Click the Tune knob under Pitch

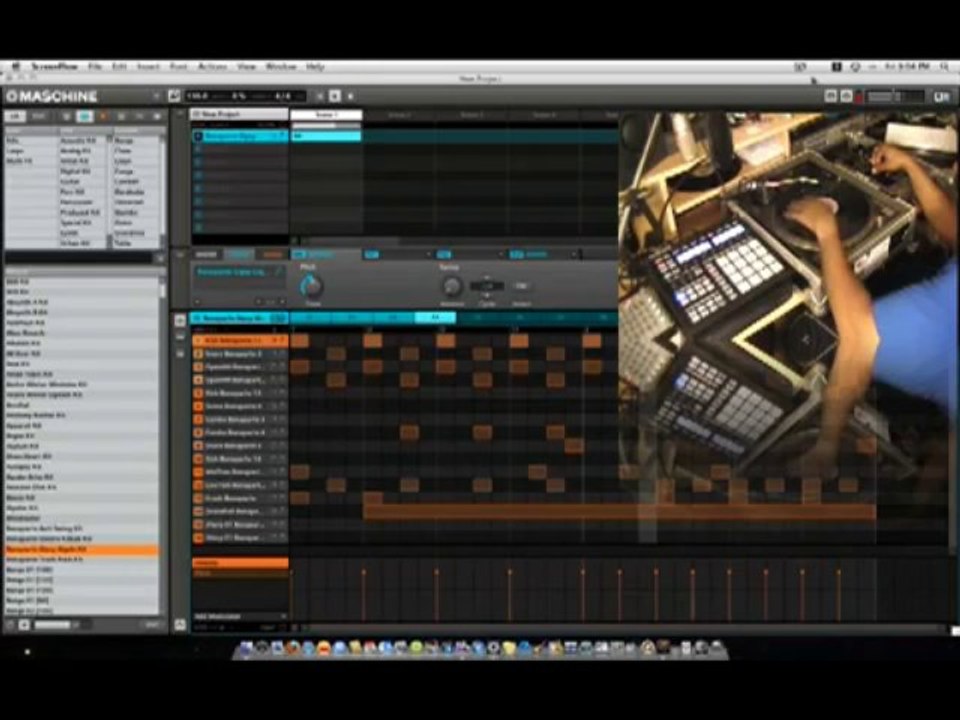pos(312,286)
